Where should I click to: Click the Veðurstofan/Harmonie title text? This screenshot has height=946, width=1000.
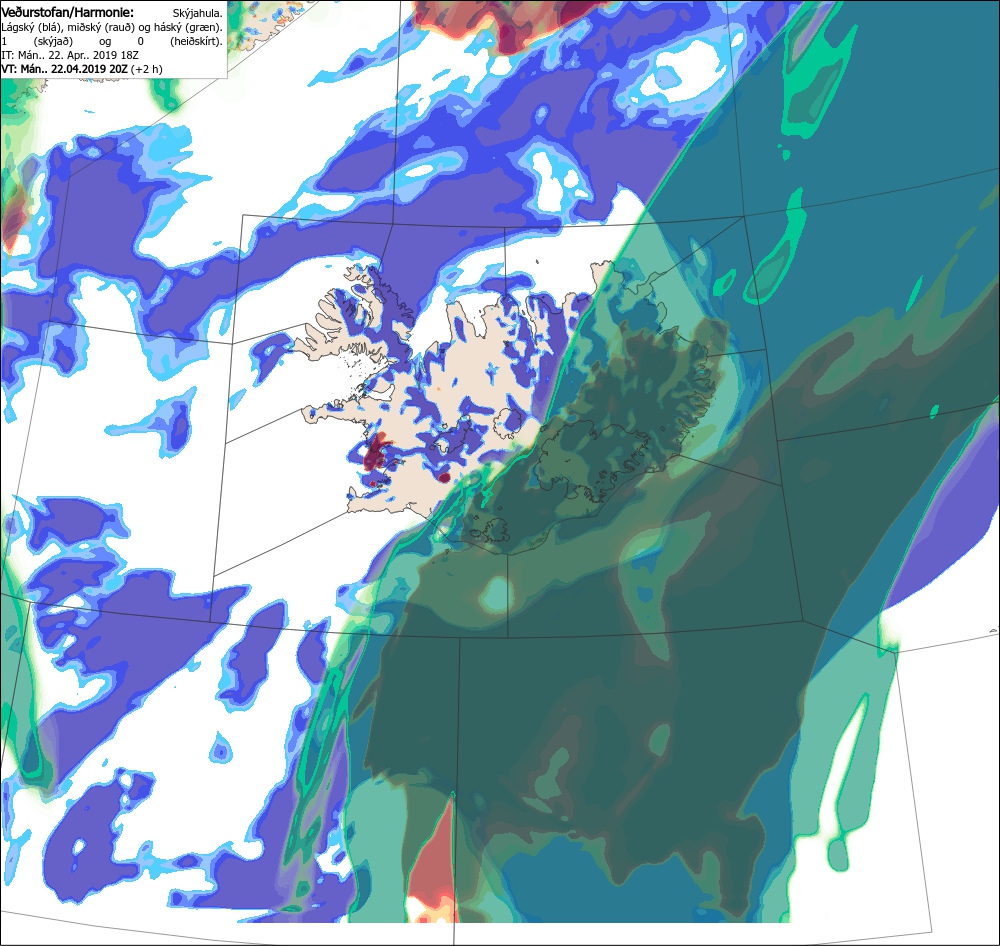(x=67, y=12)
